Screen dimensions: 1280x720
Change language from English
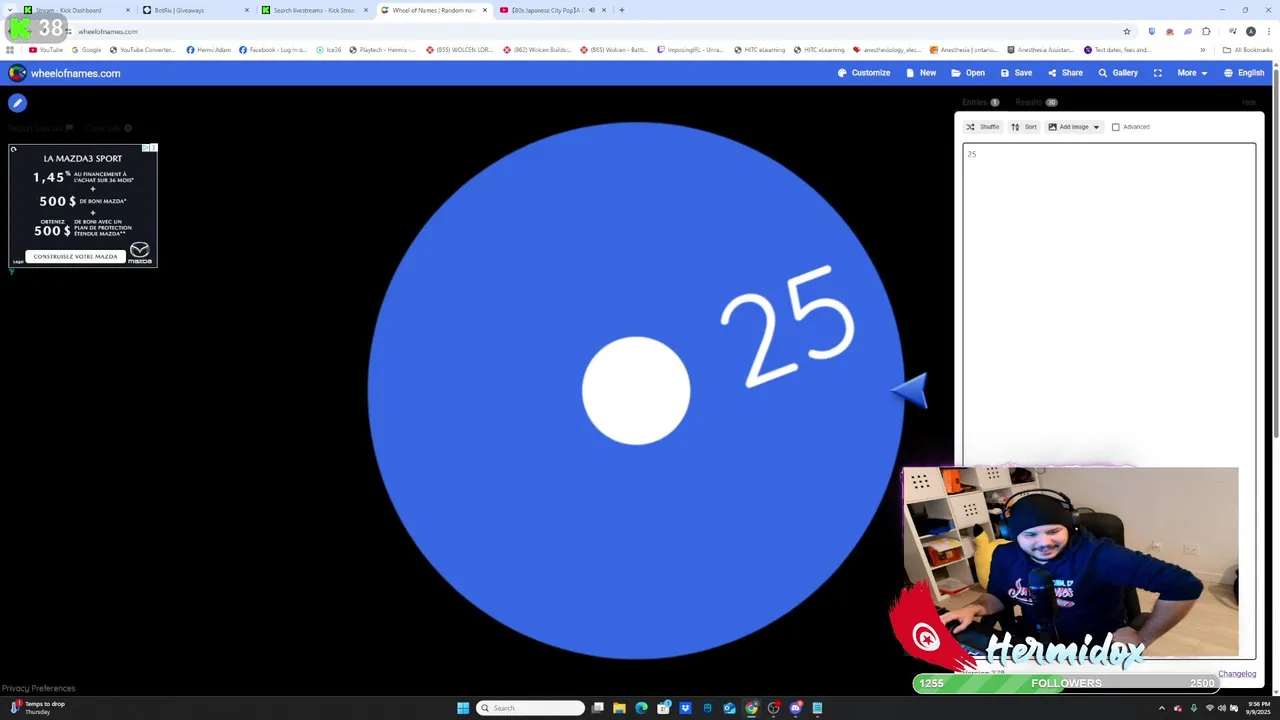click(x=1244, y=73)
